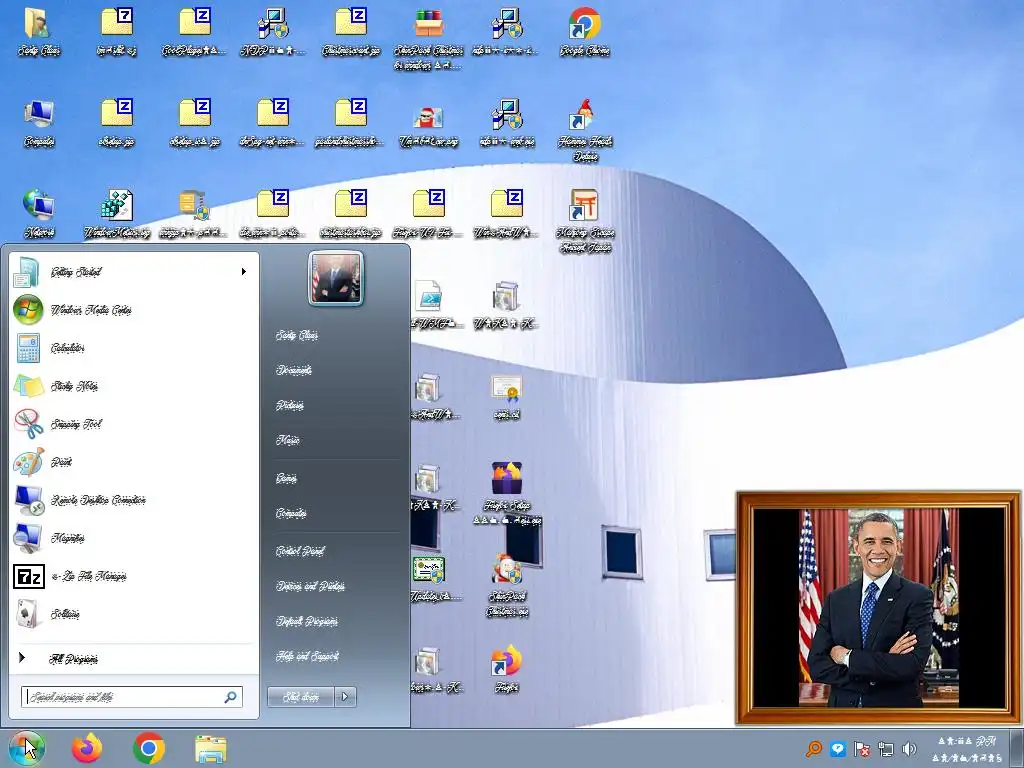Image resolution: width=1024 pixels, height=768 pixels.
Task: Click the Start menu user account picture
Action: (x=336, y=278)
